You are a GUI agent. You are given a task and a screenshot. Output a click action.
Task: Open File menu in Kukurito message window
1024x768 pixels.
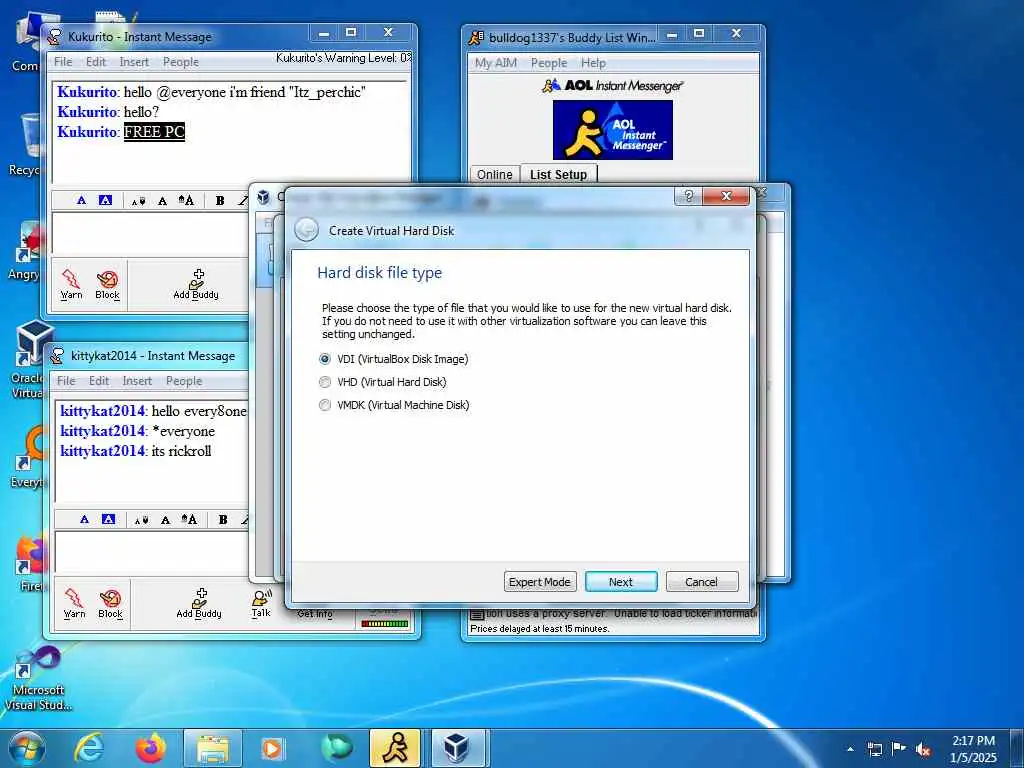point(63,62)
